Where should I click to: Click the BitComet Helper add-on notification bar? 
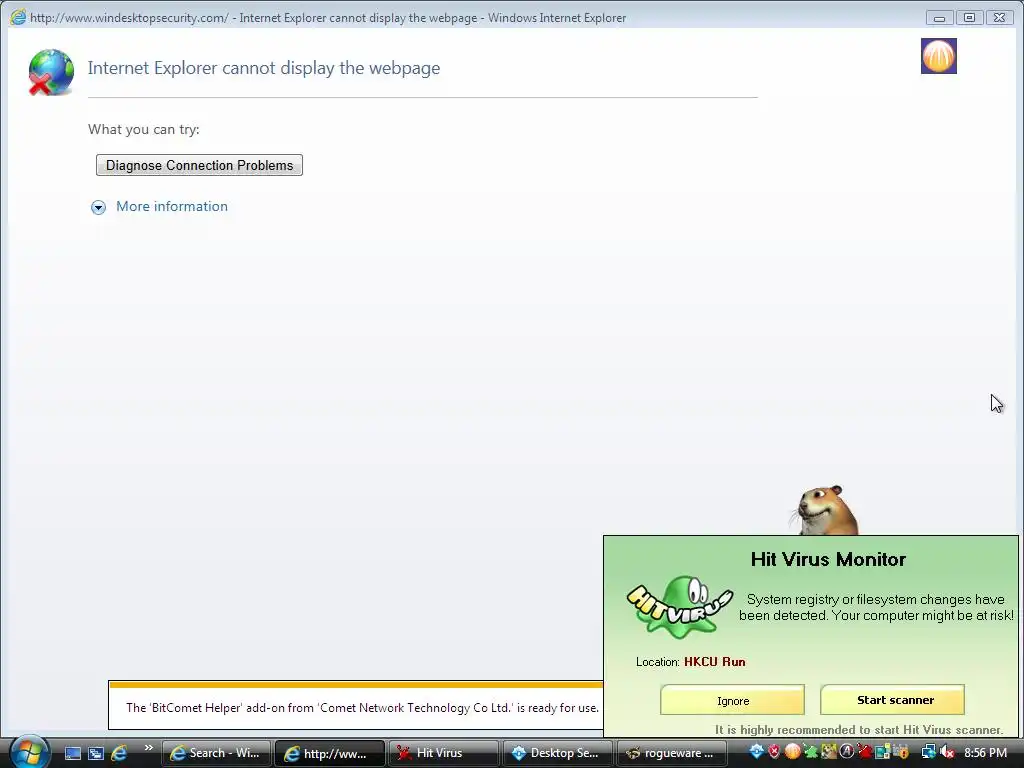356,706
